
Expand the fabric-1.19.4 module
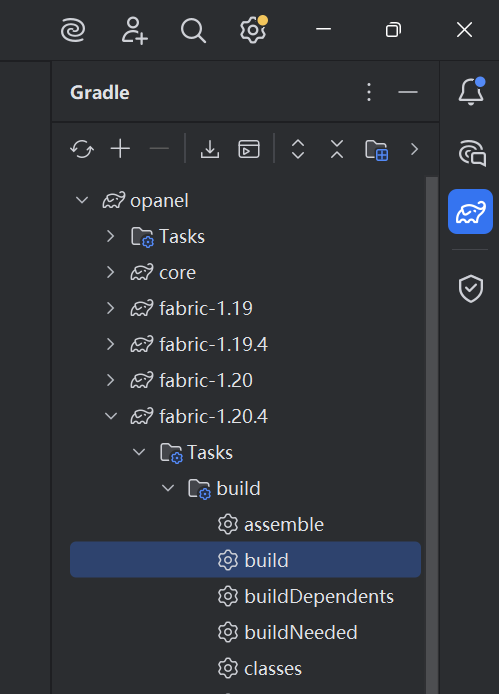pos(111,344)
